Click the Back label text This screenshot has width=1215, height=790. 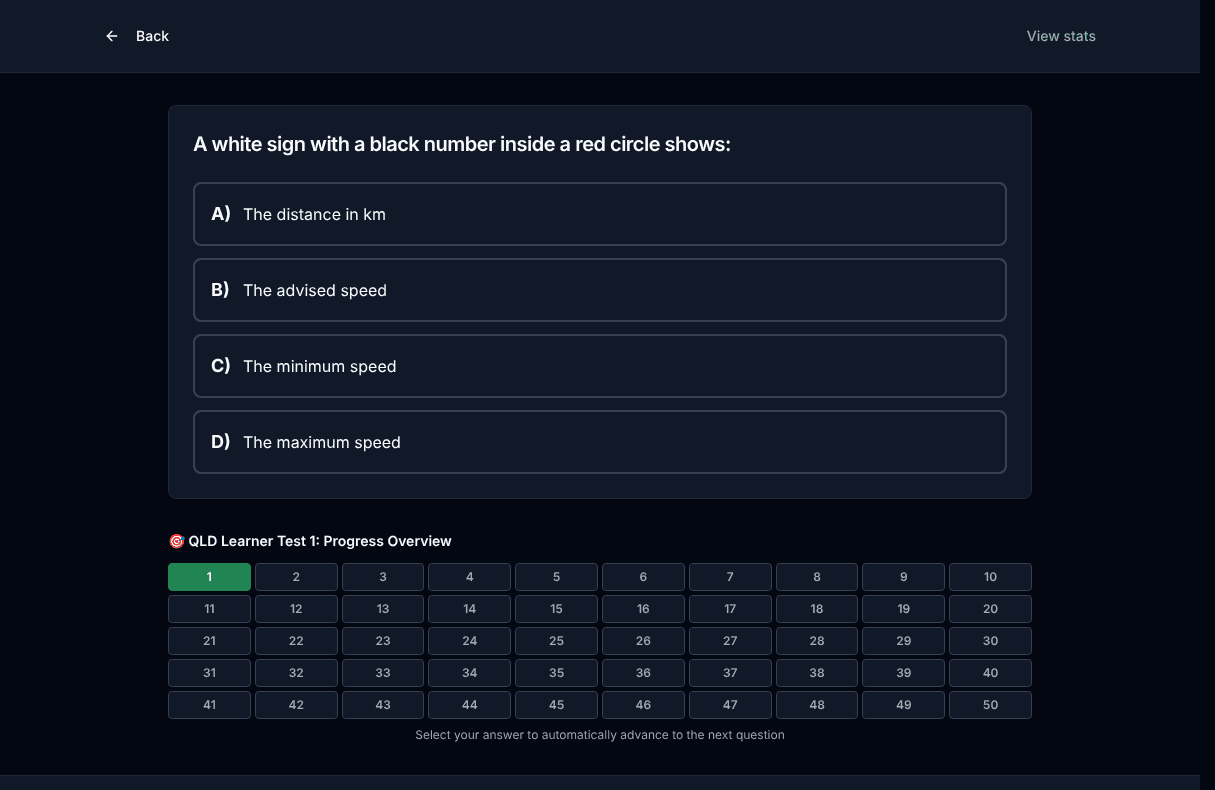point(152,36)
